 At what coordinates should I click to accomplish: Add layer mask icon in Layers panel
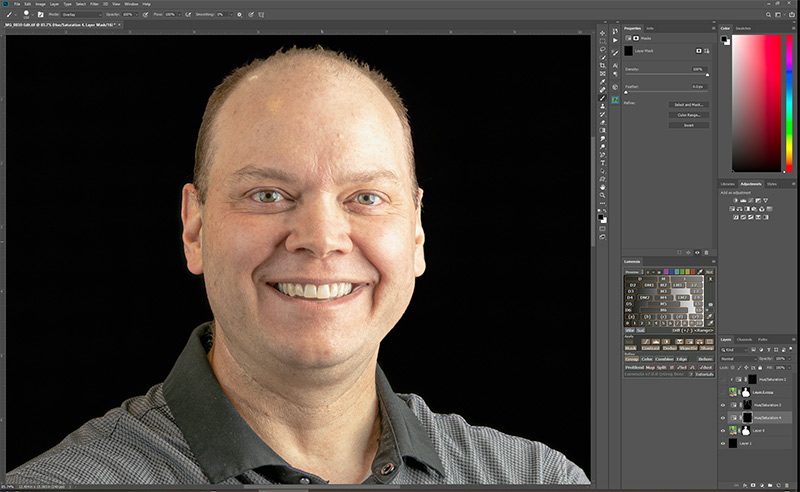click(x=753, y=485)
